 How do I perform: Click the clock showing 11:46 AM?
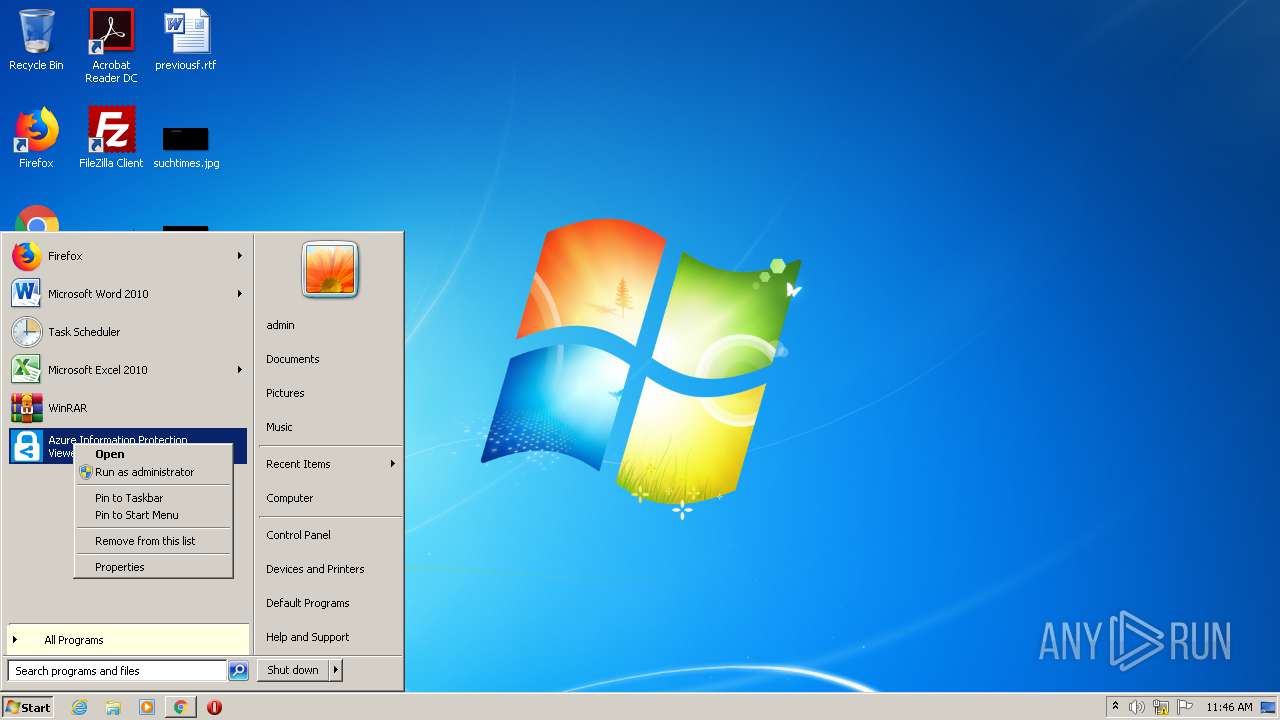[1229, 707]
